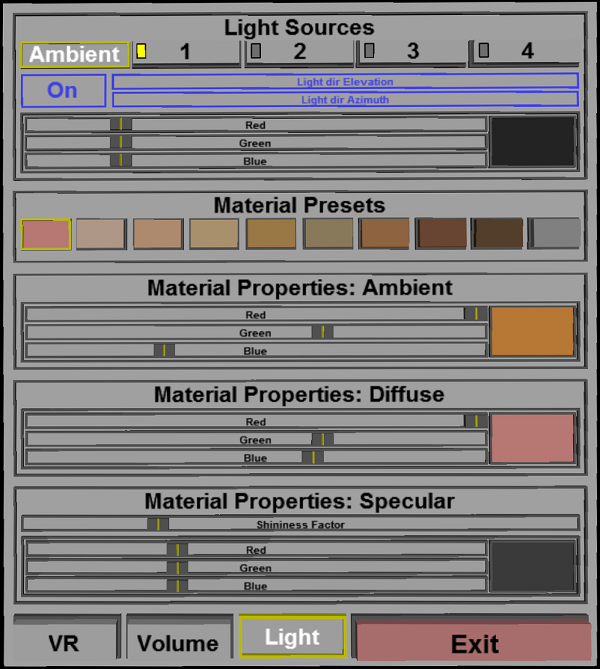
Task: Click the Diffuse material pink color preview
Action: click(x=532, y=439)
